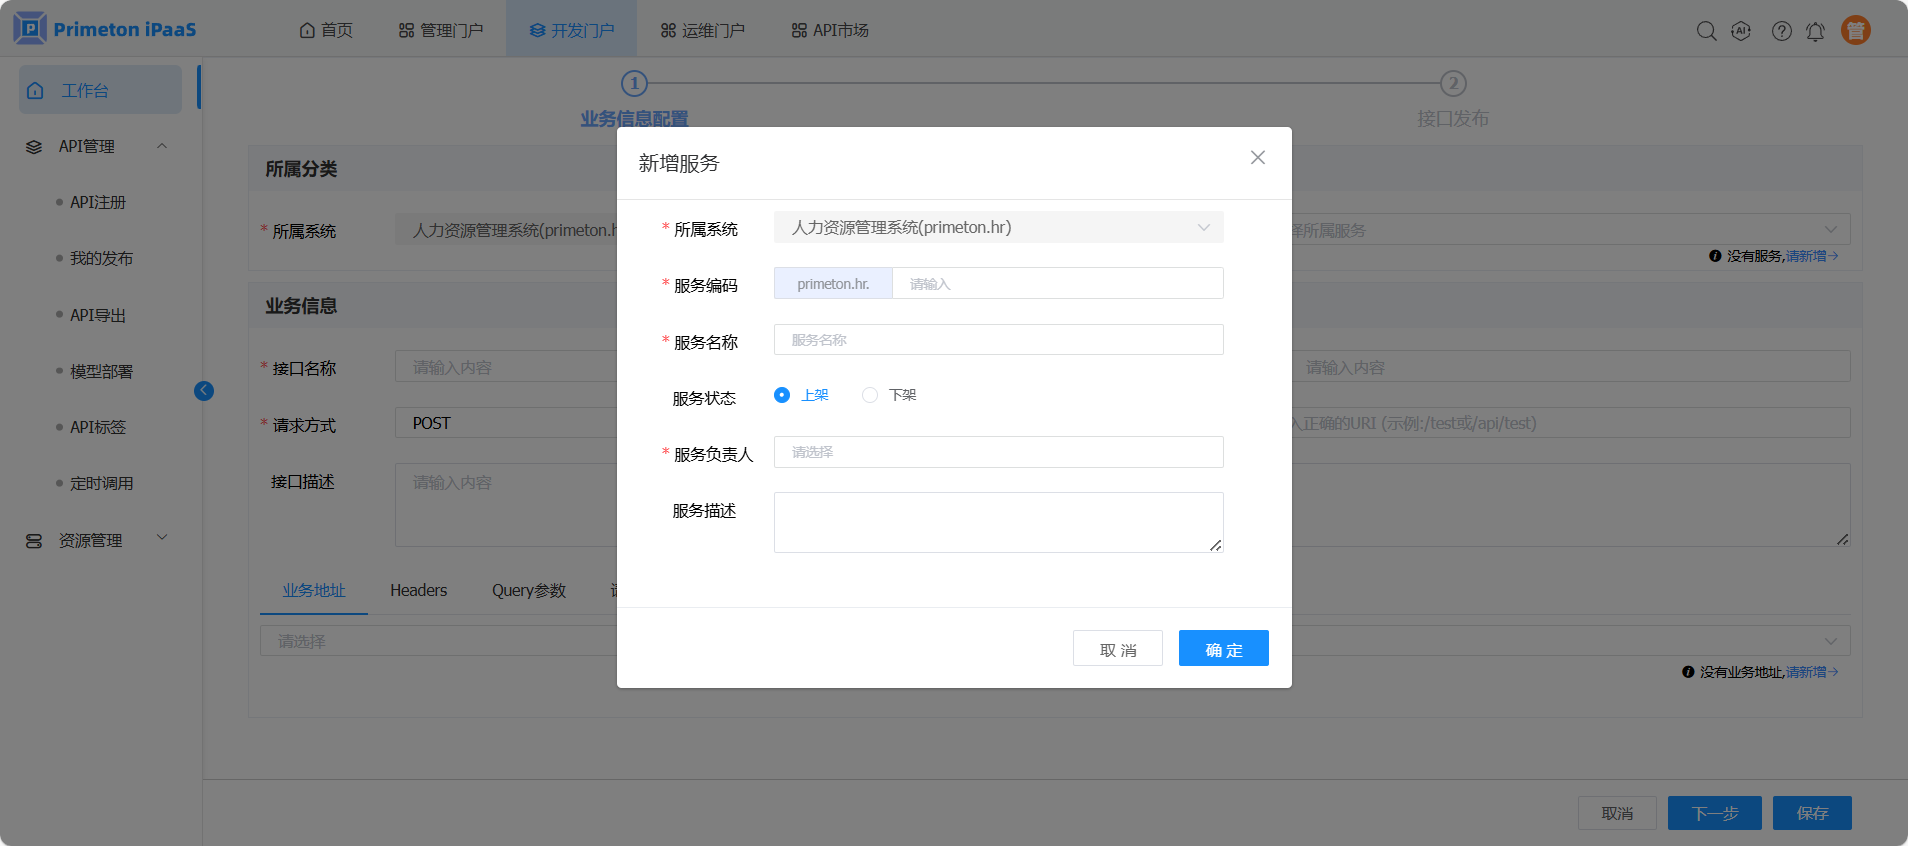Open the AI assistant icon in header
This screenshot has height=846, width=1908.
(1741, 31)
